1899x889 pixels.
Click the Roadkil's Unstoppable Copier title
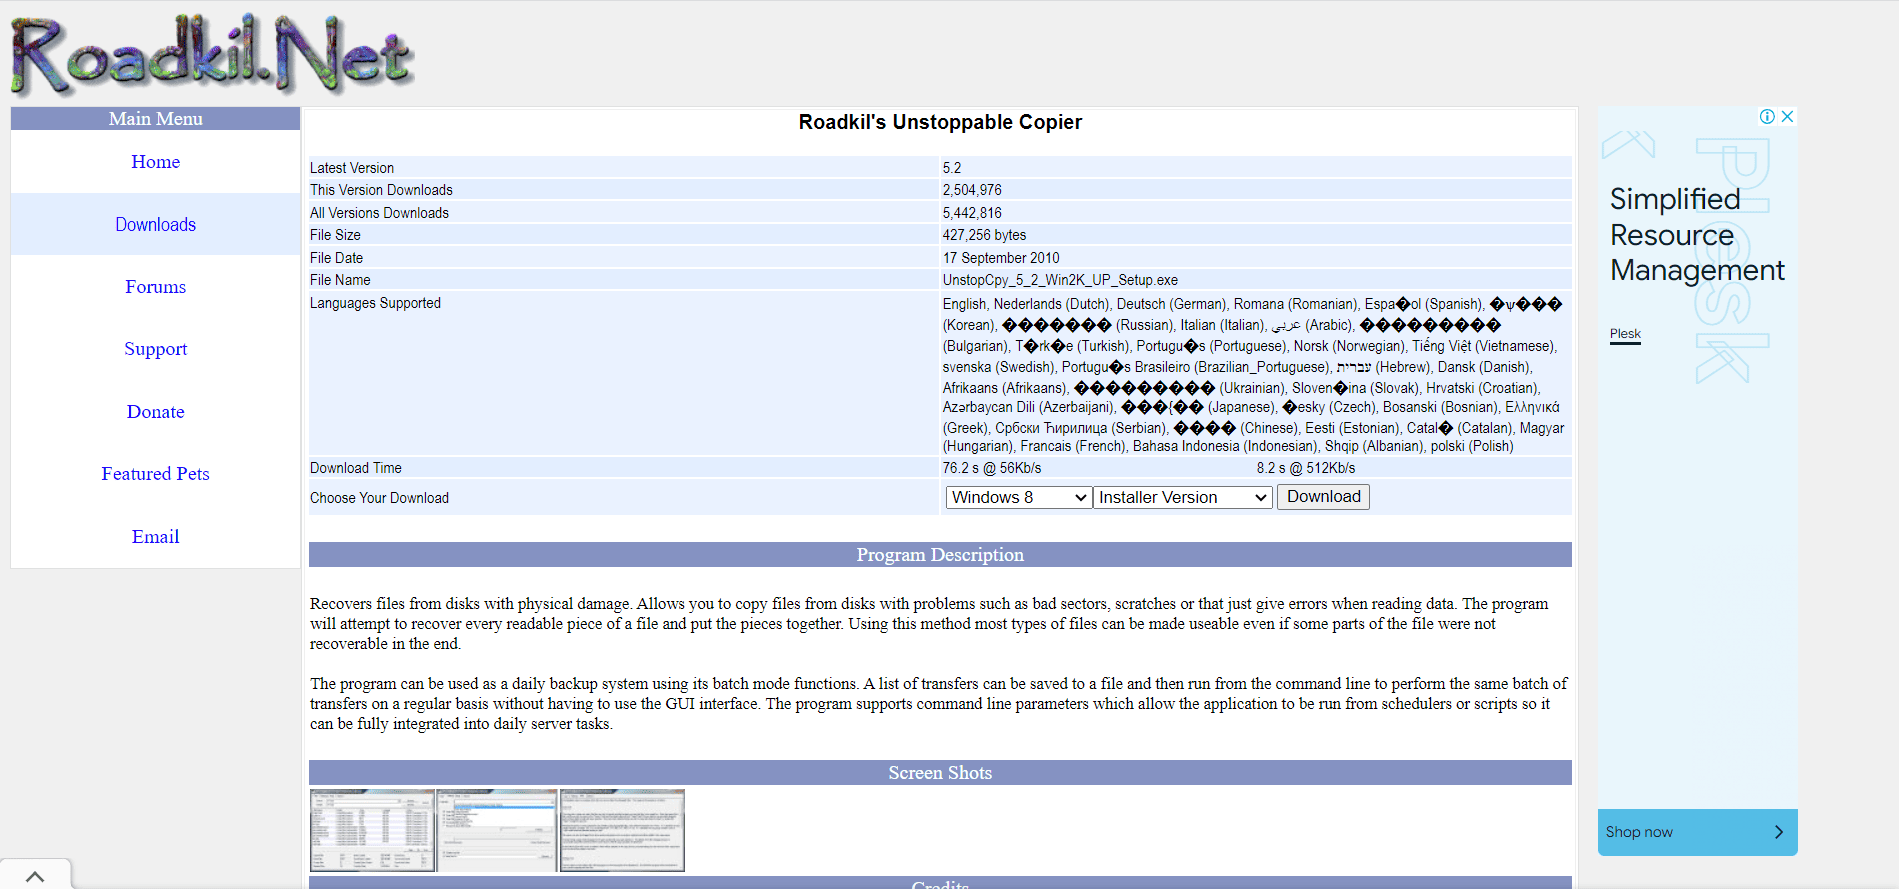point(940,122)
